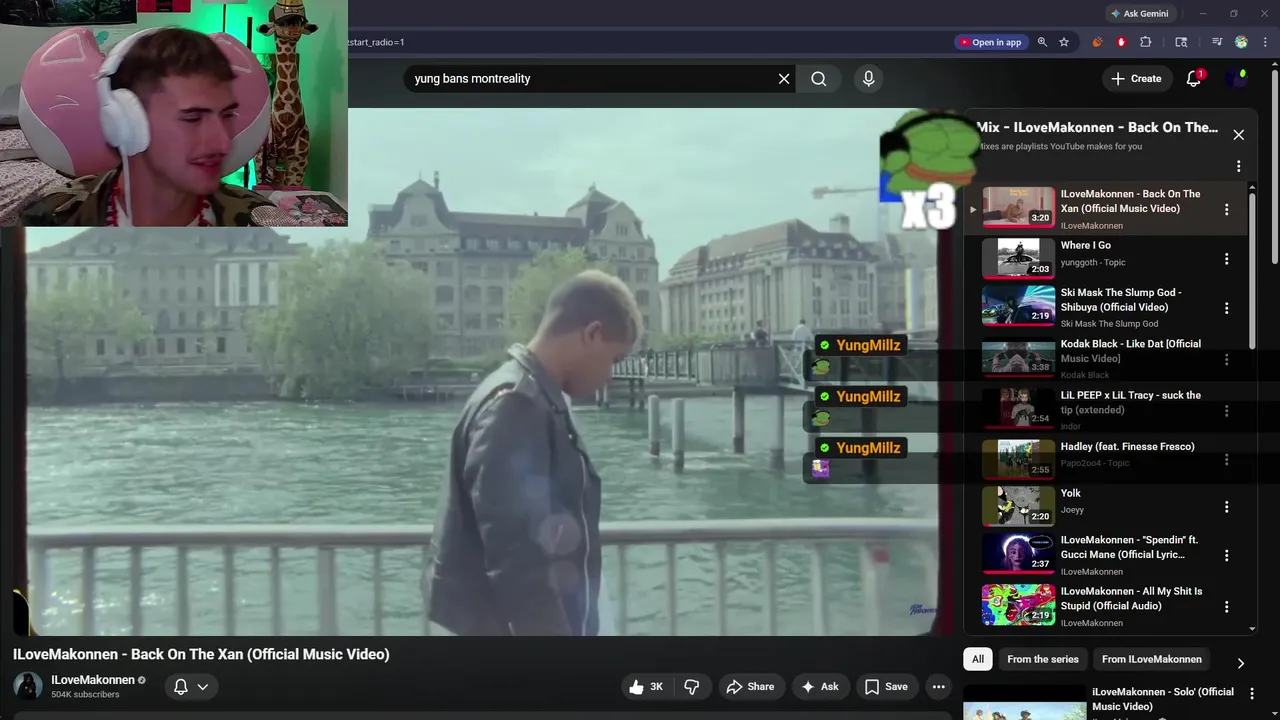Click the video title text

pyautogui.click(x=201, y=654)
